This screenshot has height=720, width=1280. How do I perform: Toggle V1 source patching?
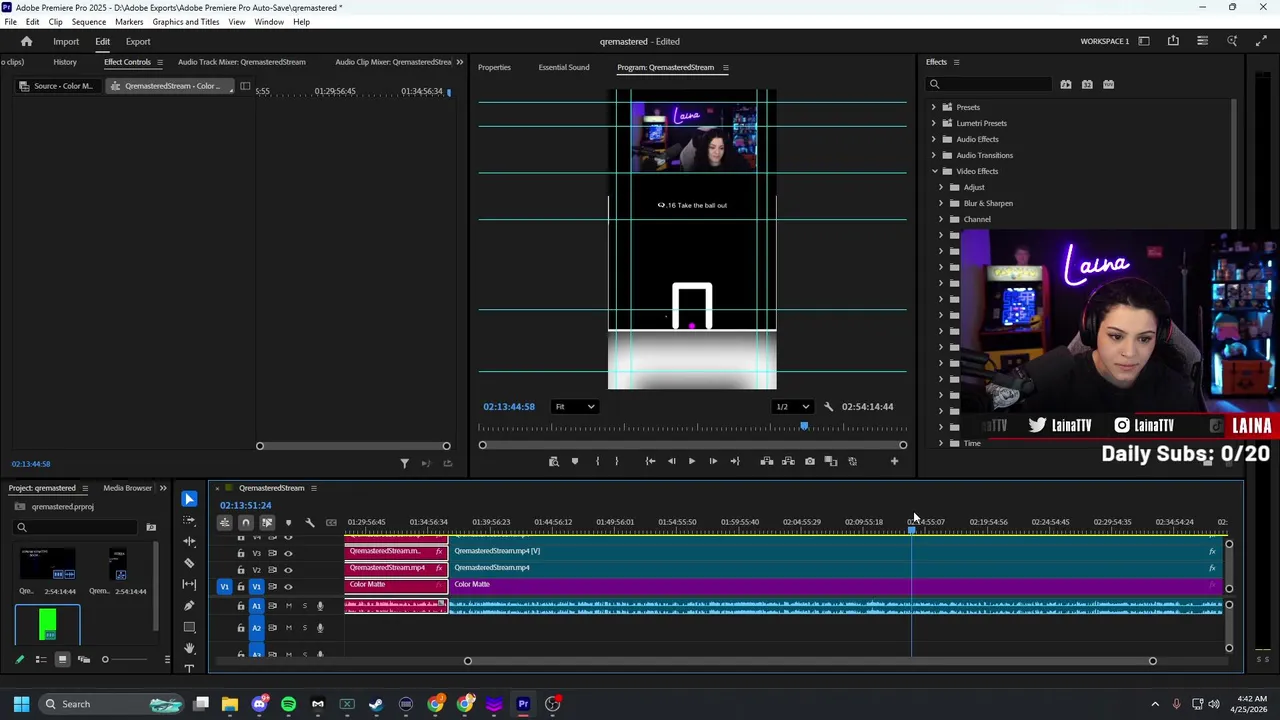(x=224, y=587)
